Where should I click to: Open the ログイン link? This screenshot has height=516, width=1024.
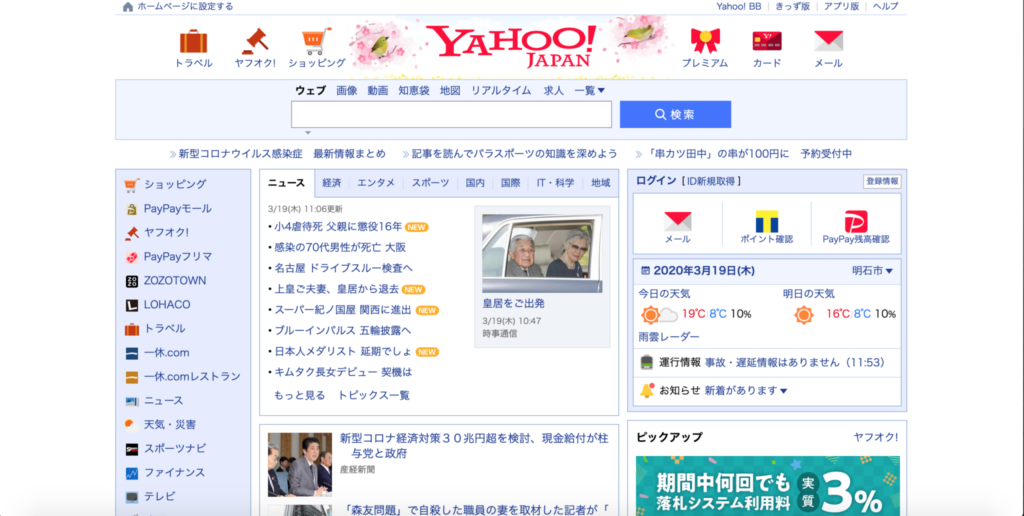pyautogui.click(x=656, y=181)
